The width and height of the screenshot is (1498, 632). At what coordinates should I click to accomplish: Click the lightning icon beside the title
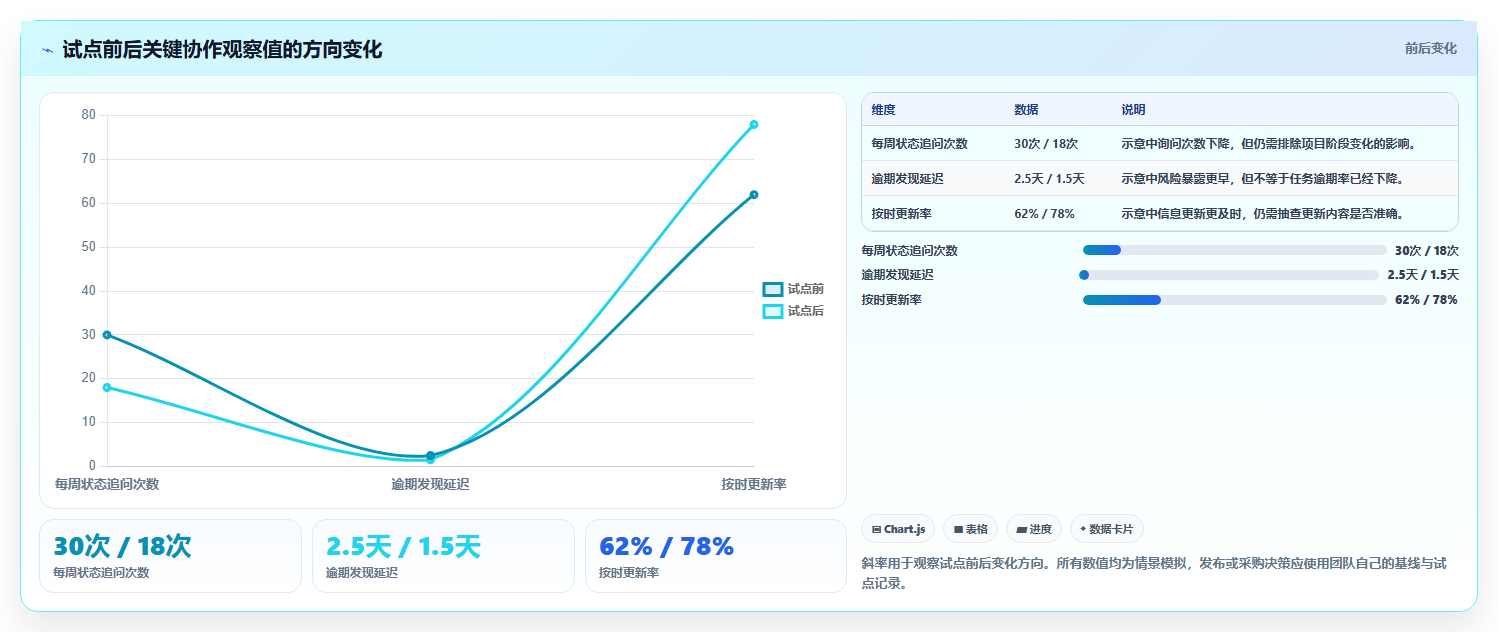tap(48, 50)
